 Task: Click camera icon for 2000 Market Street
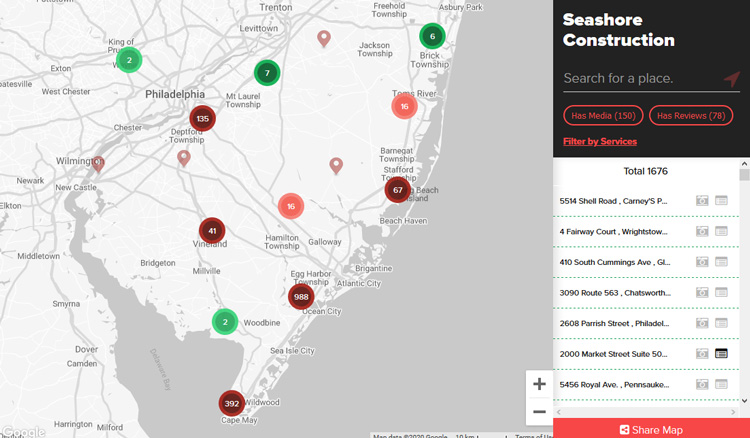(x=702, y=353)
